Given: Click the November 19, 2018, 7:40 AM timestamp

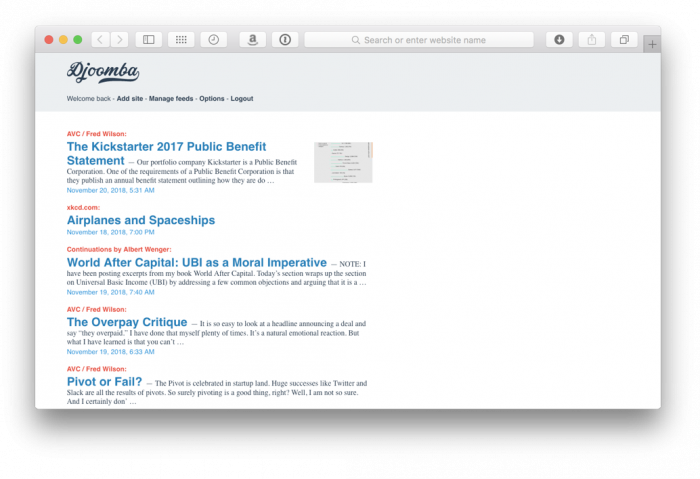Looking at the screenshot, I should click(x=111, y=292).
